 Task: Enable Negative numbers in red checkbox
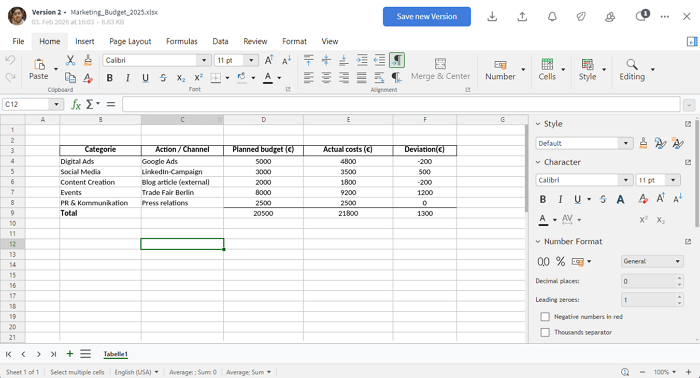545,316
